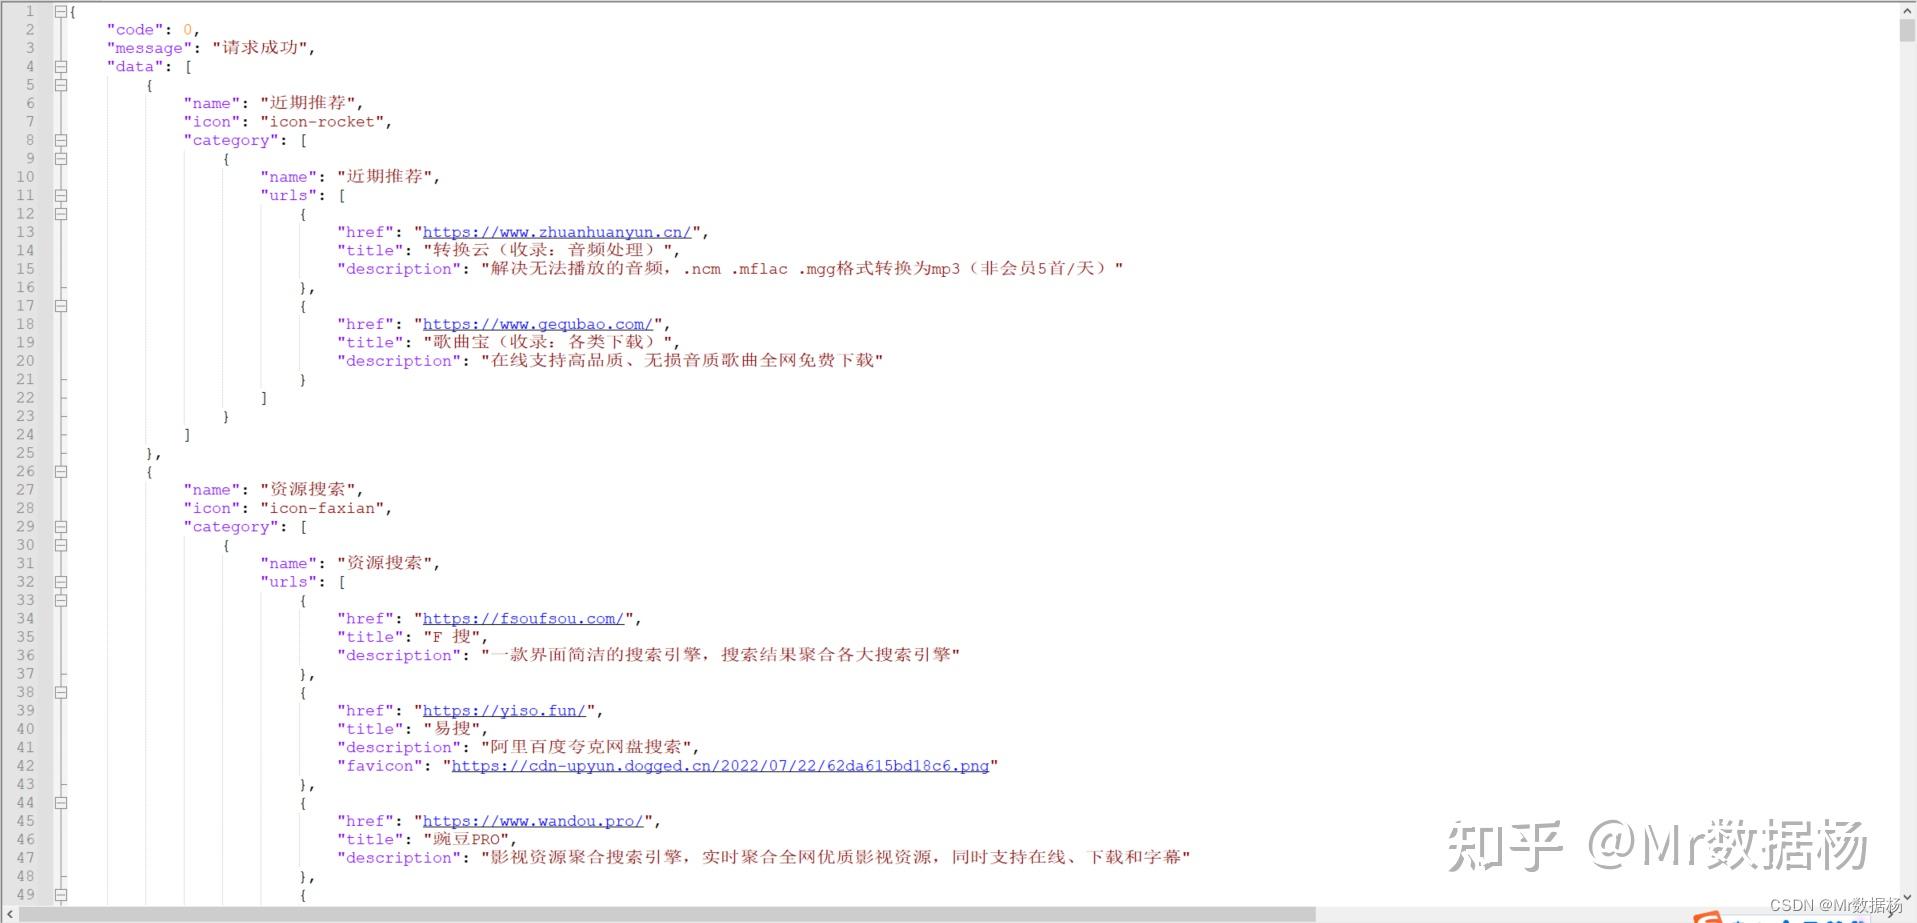Click the chevron arrow near CSDN watermark
Screen dimensions: 1917x923
click(x=1906, y=897)
